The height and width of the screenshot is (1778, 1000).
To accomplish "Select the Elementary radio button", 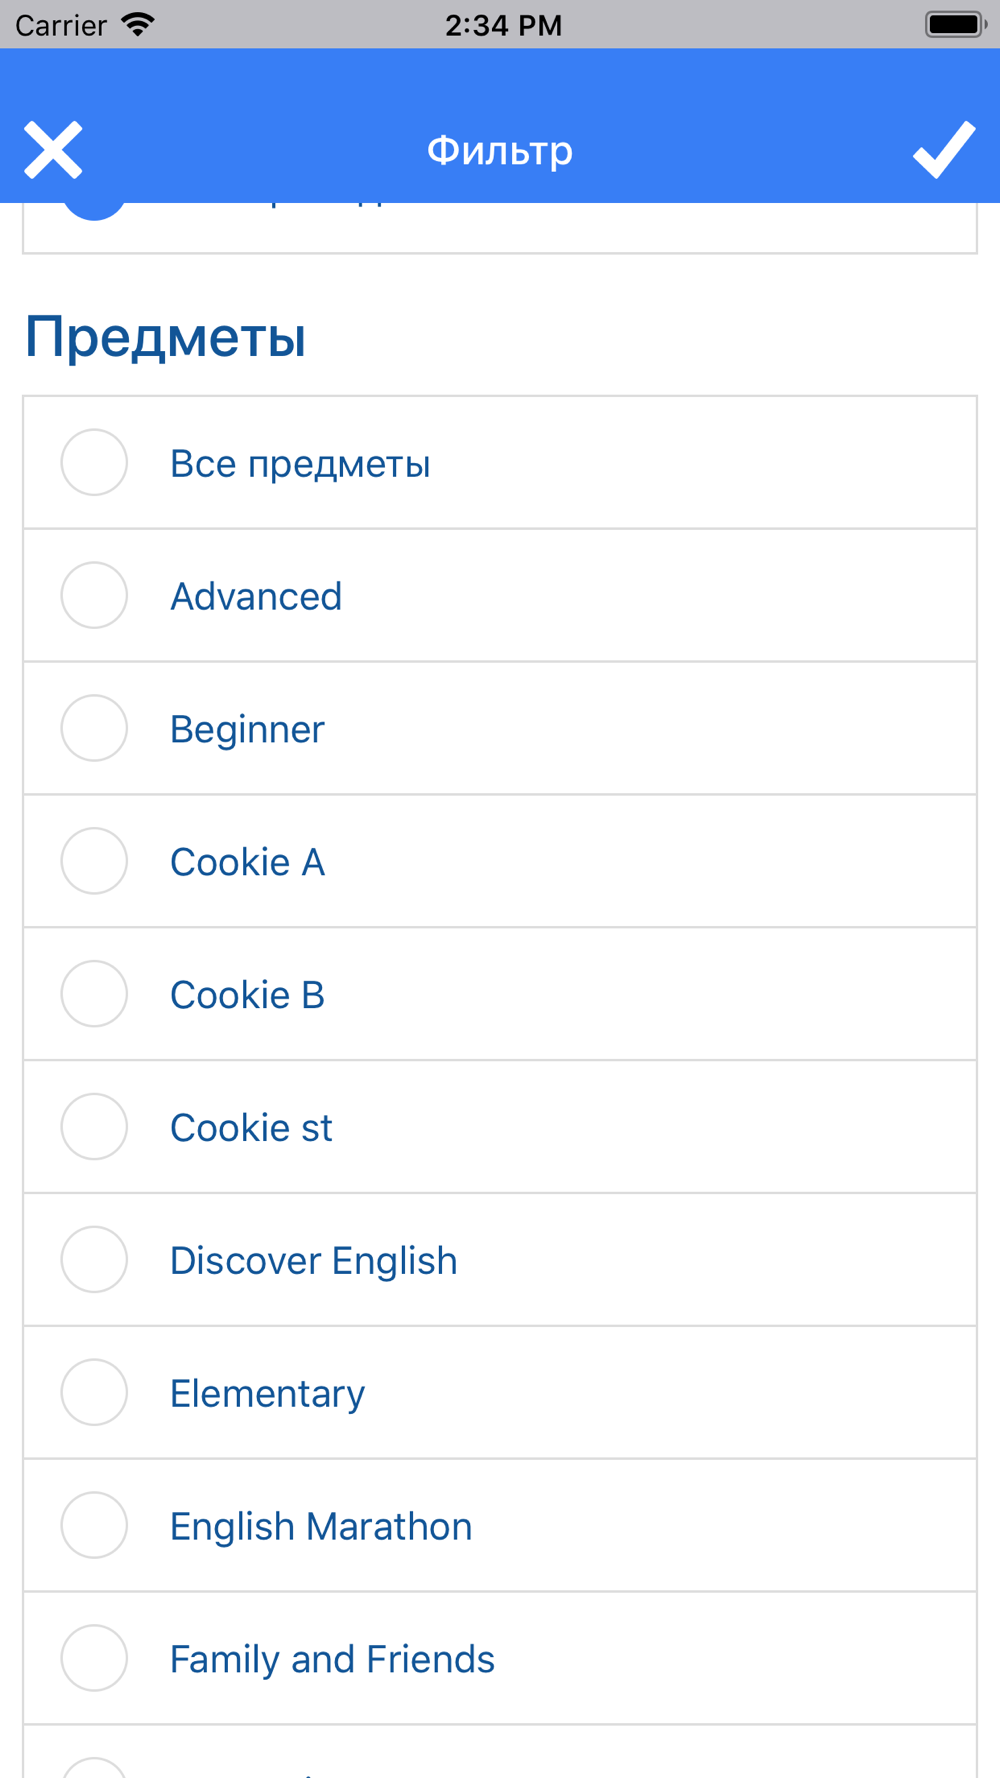I will coord(94,1393).
